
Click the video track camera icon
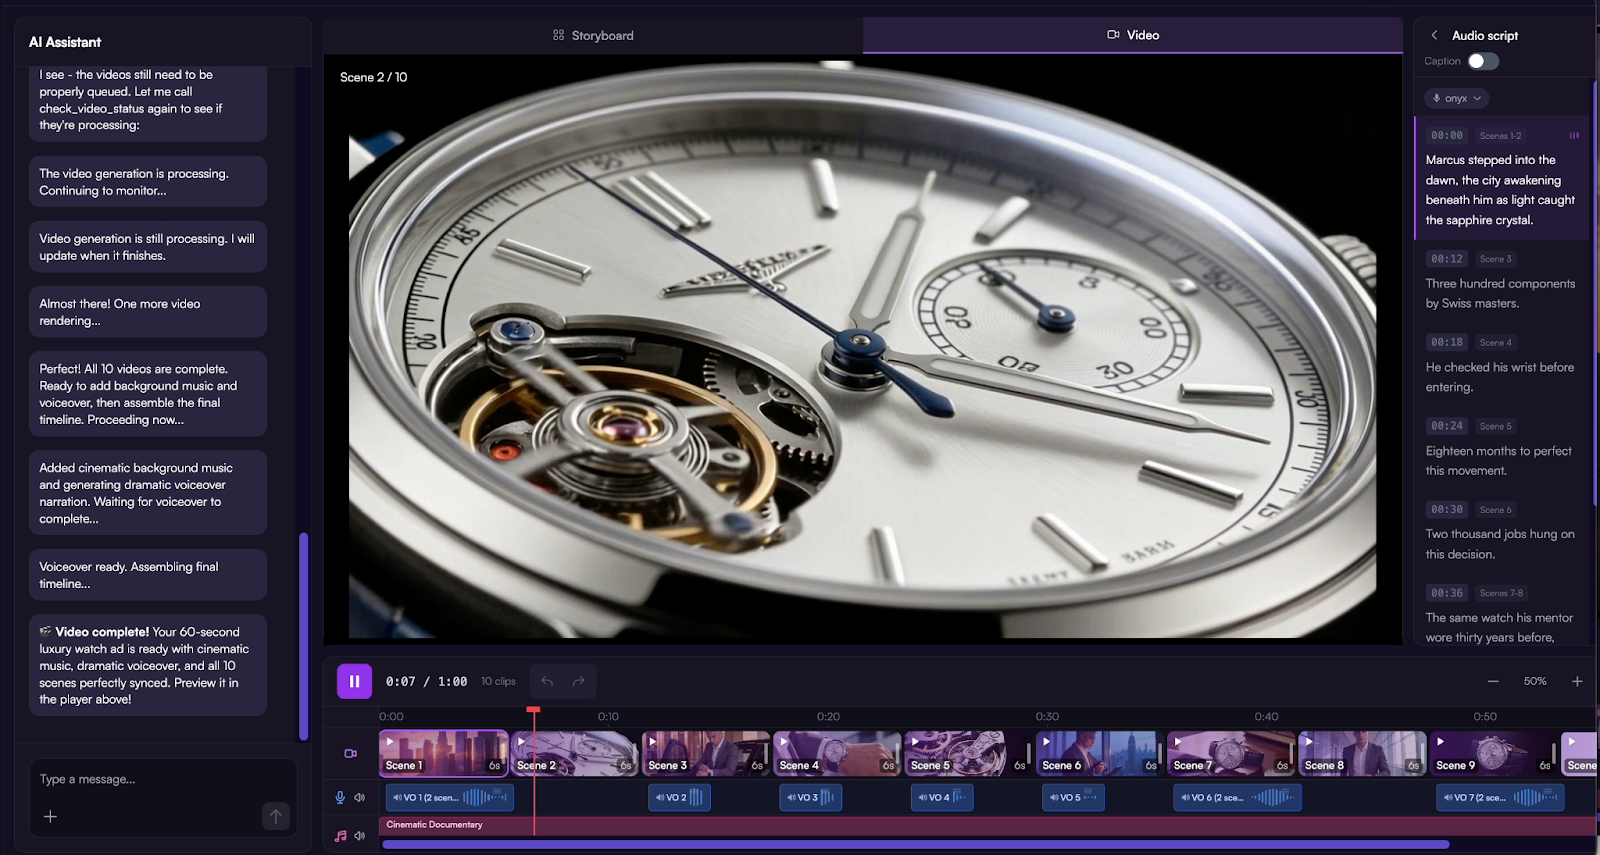coord(351,753)
